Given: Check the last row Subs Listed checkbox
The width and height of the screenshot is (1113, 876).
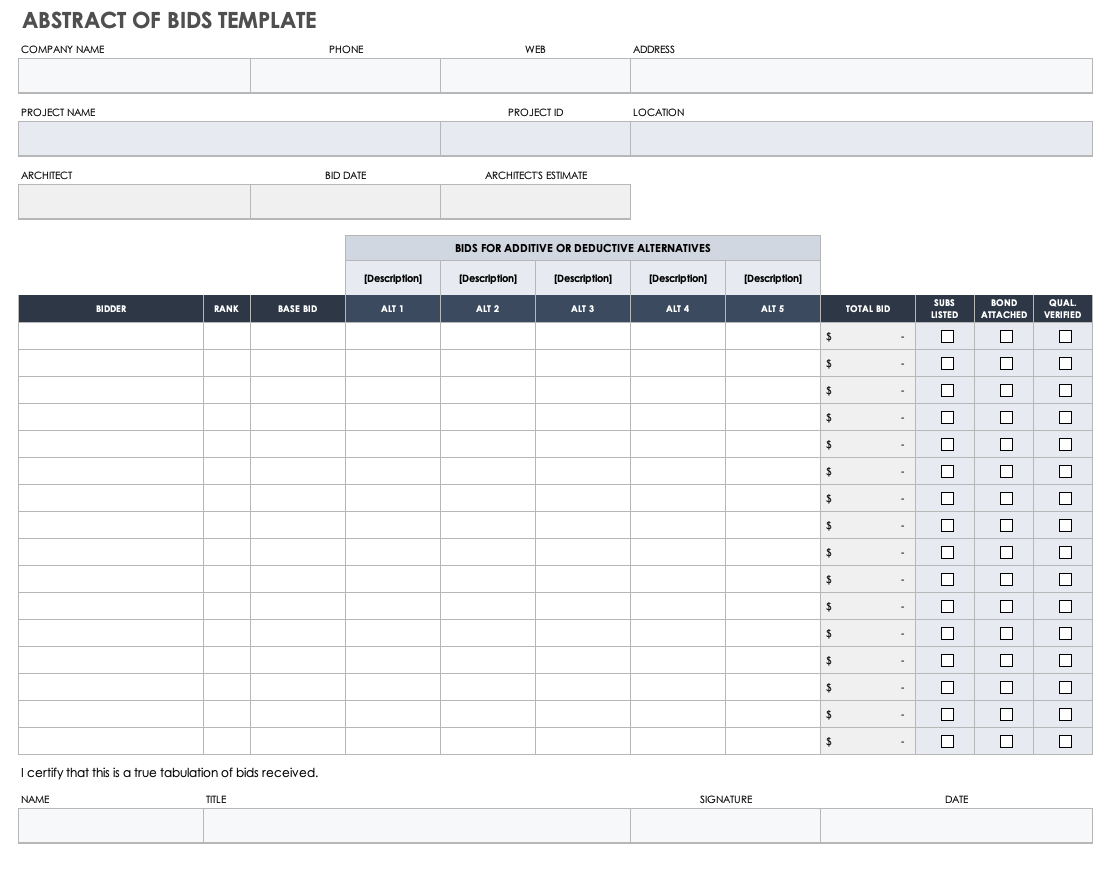Looking at the screenshot, I should coord(947,742).
